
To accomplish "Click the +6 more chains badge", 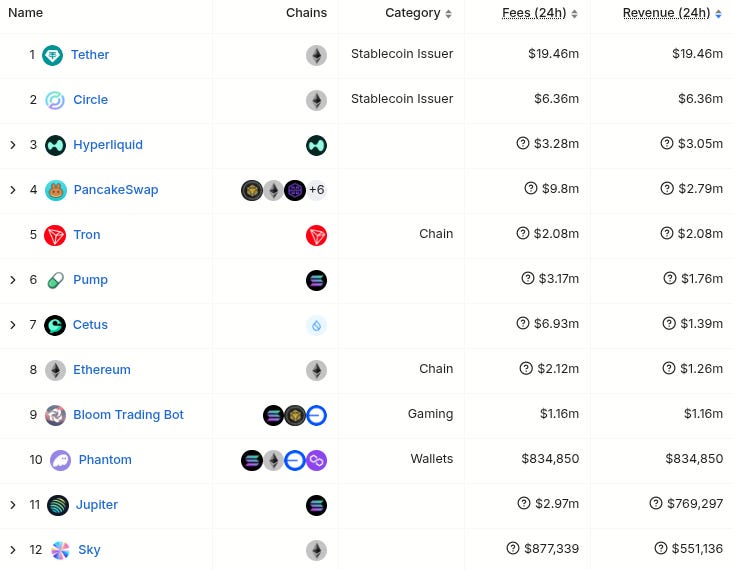I will pyautogui.click(x=317, y=190).
